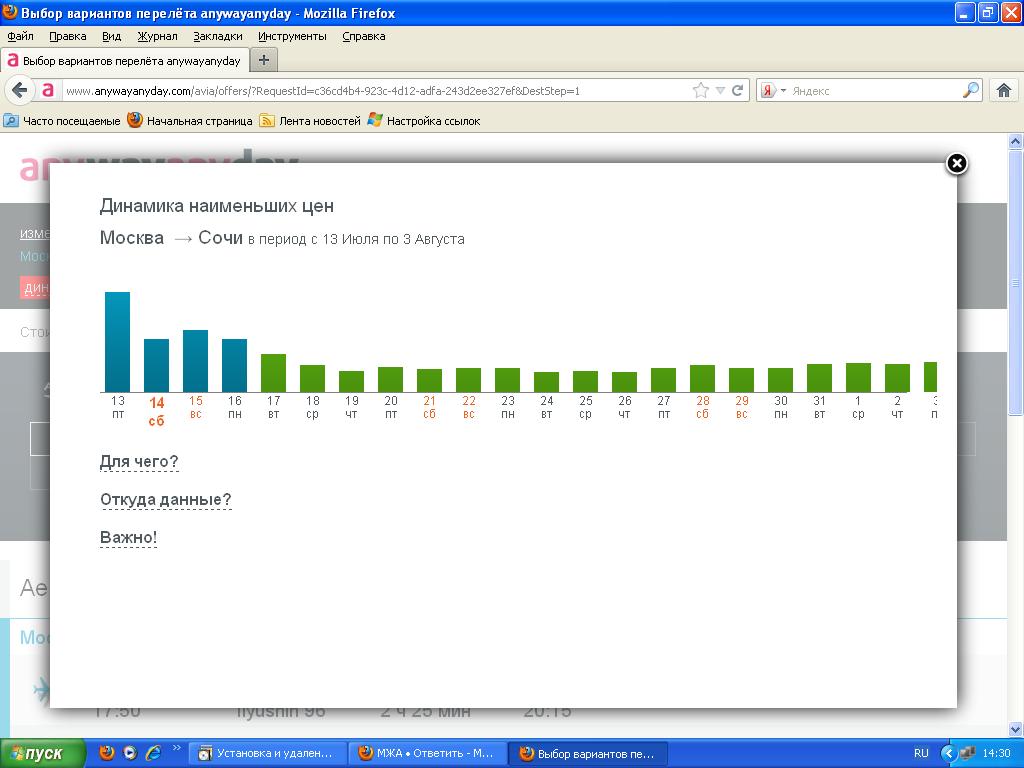This screenshot has height=768, width=1024.
Task: Open the Инструменты menu
Action: point(292,36)
